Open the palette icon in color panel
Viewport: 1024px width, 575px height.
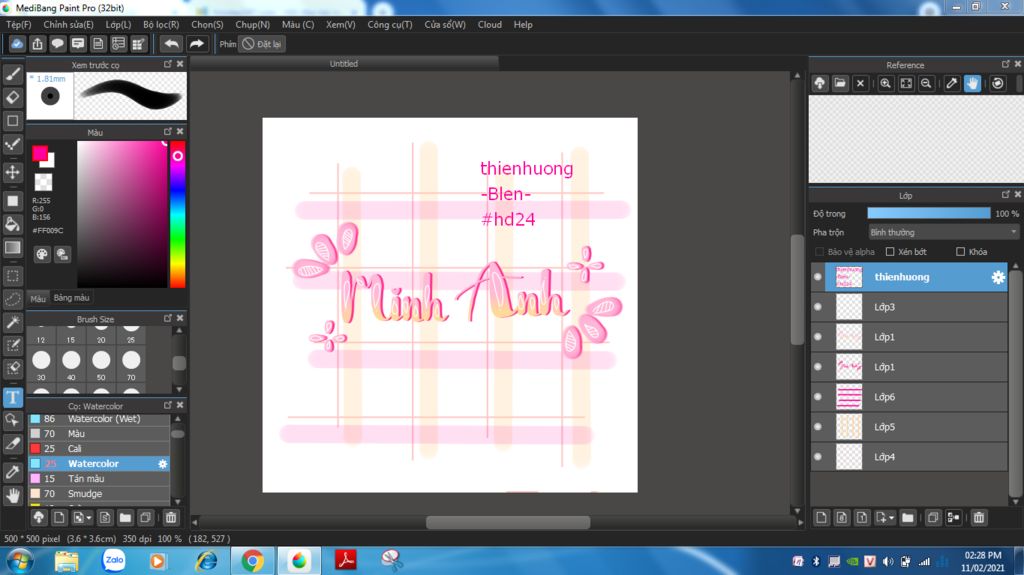(42, 254)
